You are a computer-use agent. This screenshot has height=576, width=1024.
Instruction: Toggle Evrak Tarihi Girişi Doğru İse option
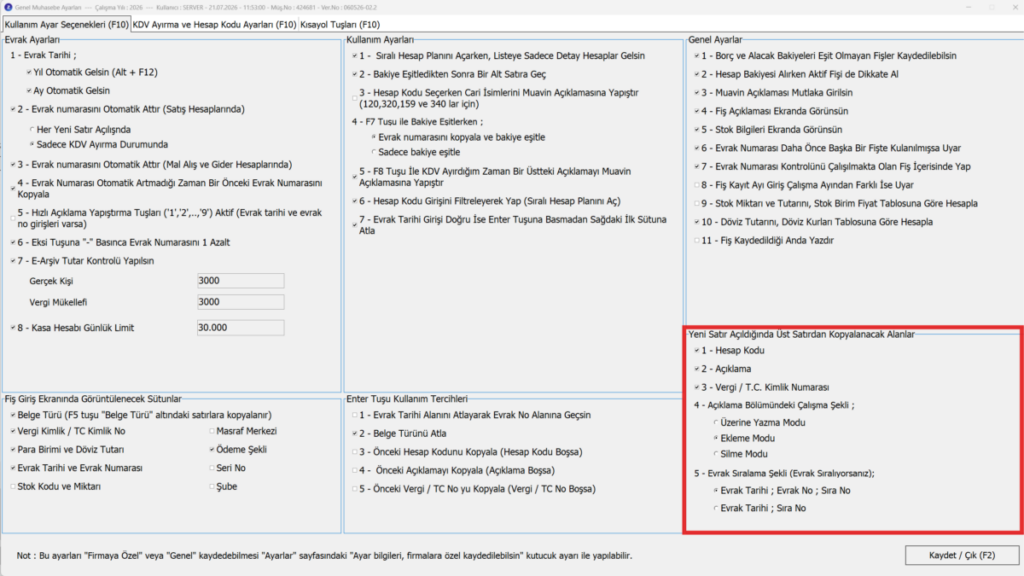[355, 225]
